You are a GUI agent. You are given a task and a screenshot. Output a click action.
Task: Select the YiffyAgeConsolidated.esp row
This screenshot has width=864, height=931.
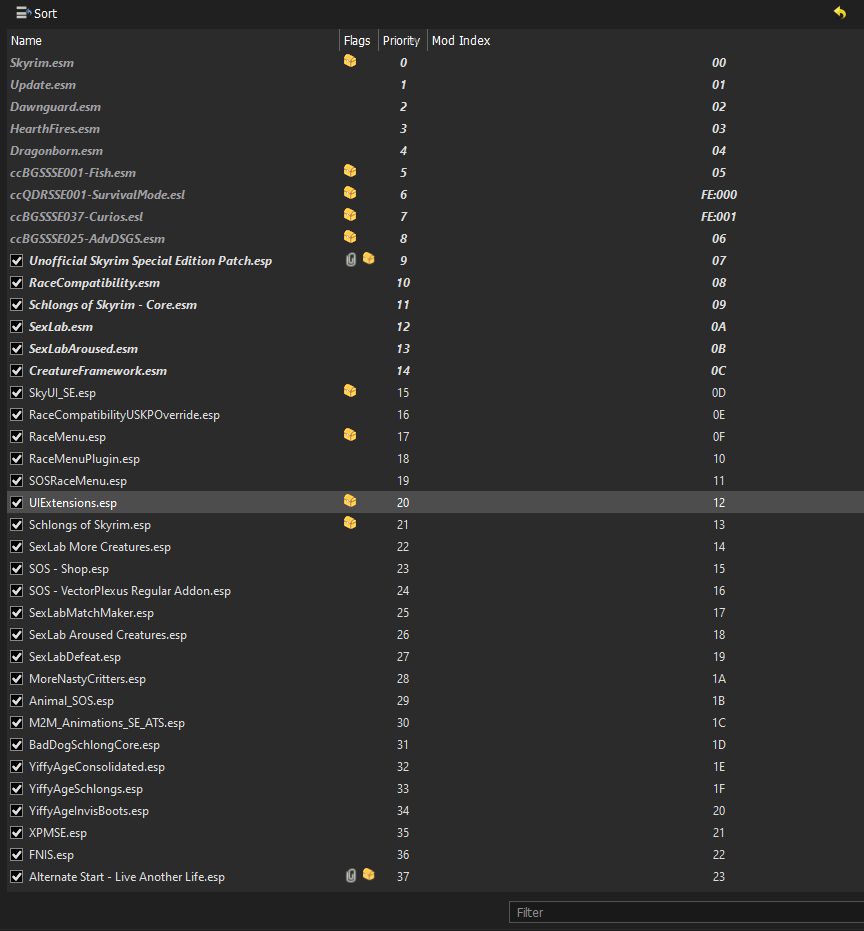[435, 767]
